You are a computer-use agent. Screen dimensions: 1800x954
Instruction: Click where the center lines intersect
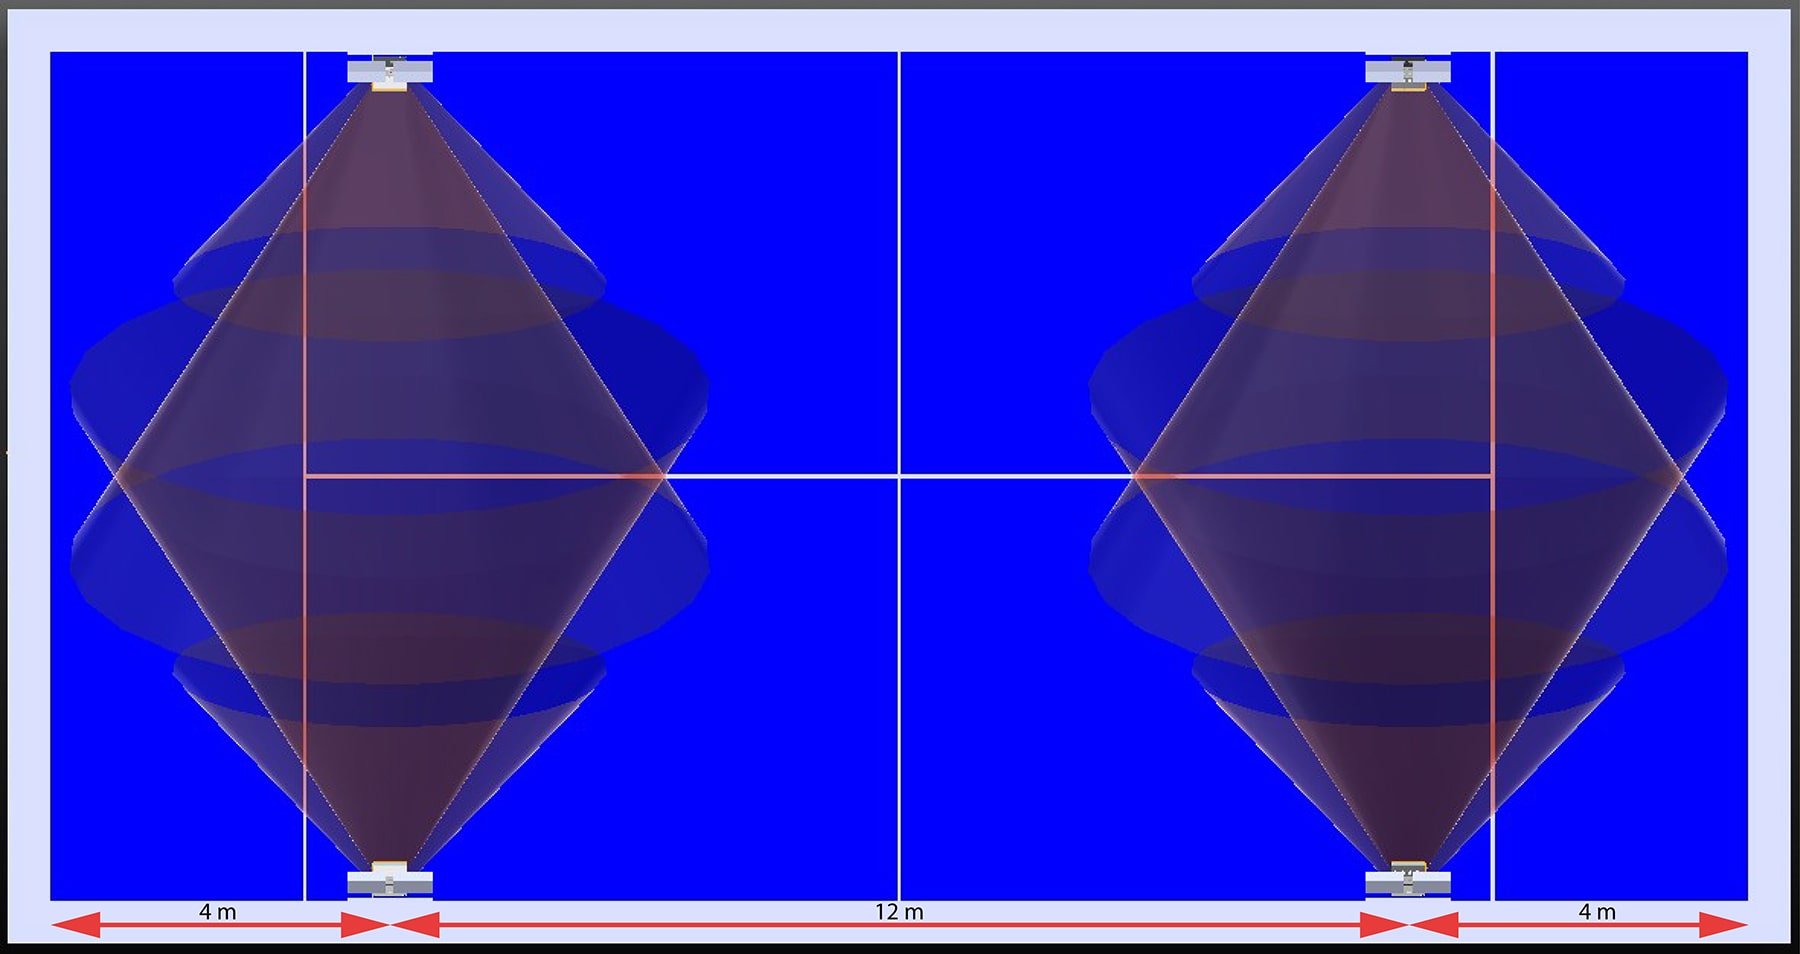(899, 477)
